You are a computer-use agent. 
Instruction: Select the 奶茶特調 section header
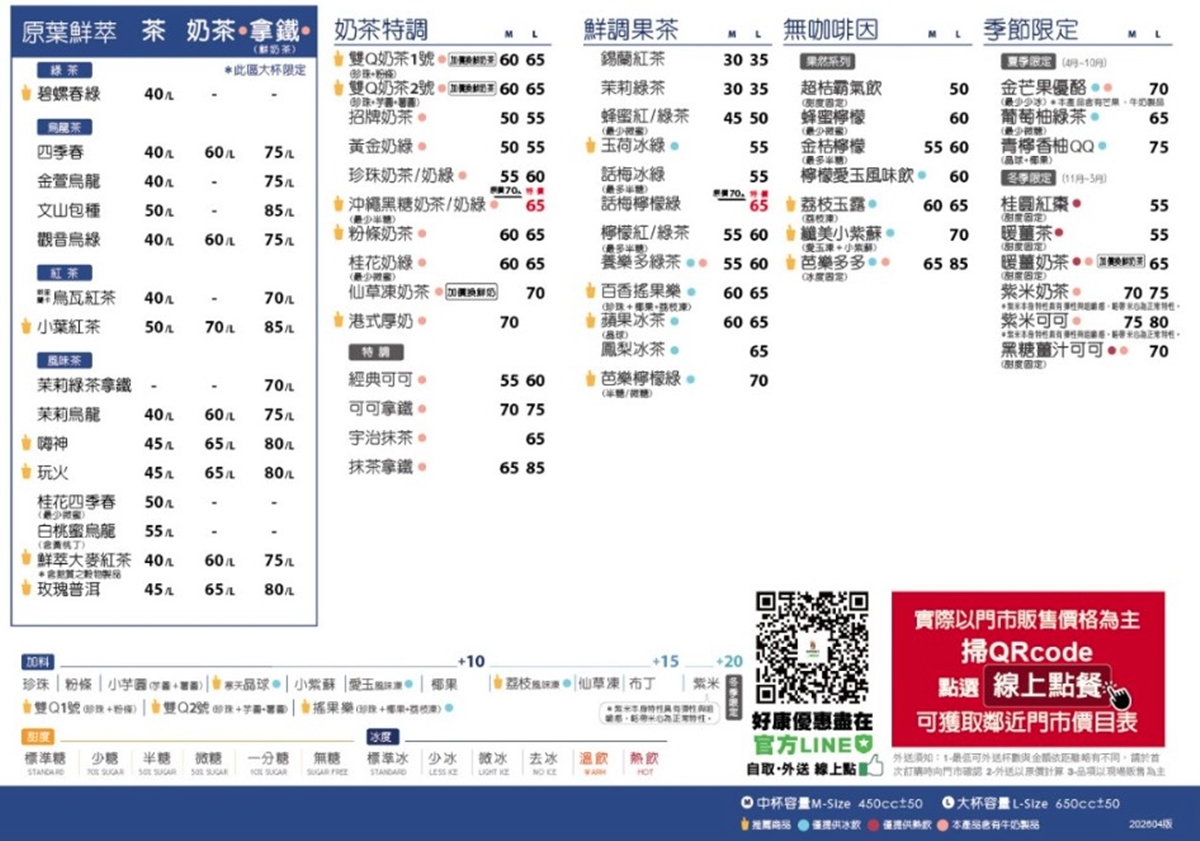[x=381, y=28]
